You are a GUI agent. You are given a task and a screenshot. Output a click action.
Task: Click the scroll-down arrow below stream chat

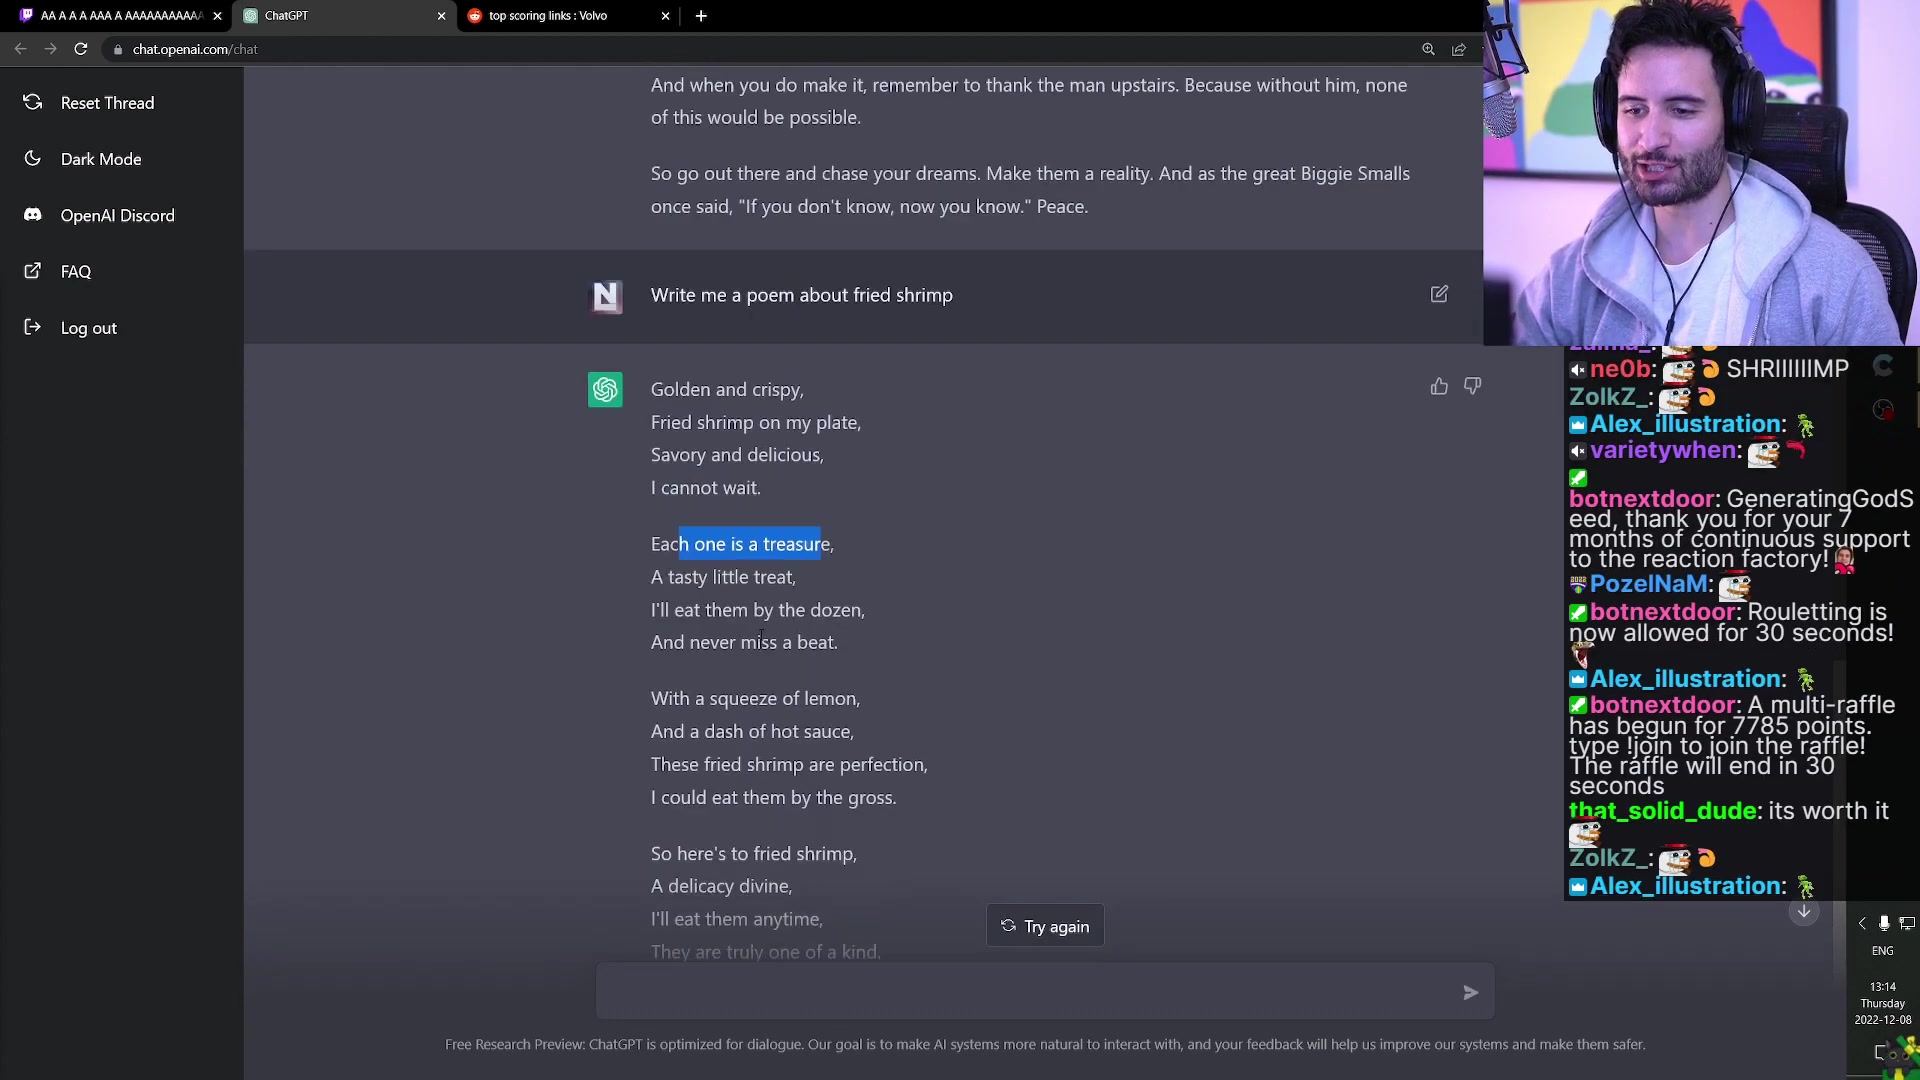pyautogui.click(x=1804, y=911)
